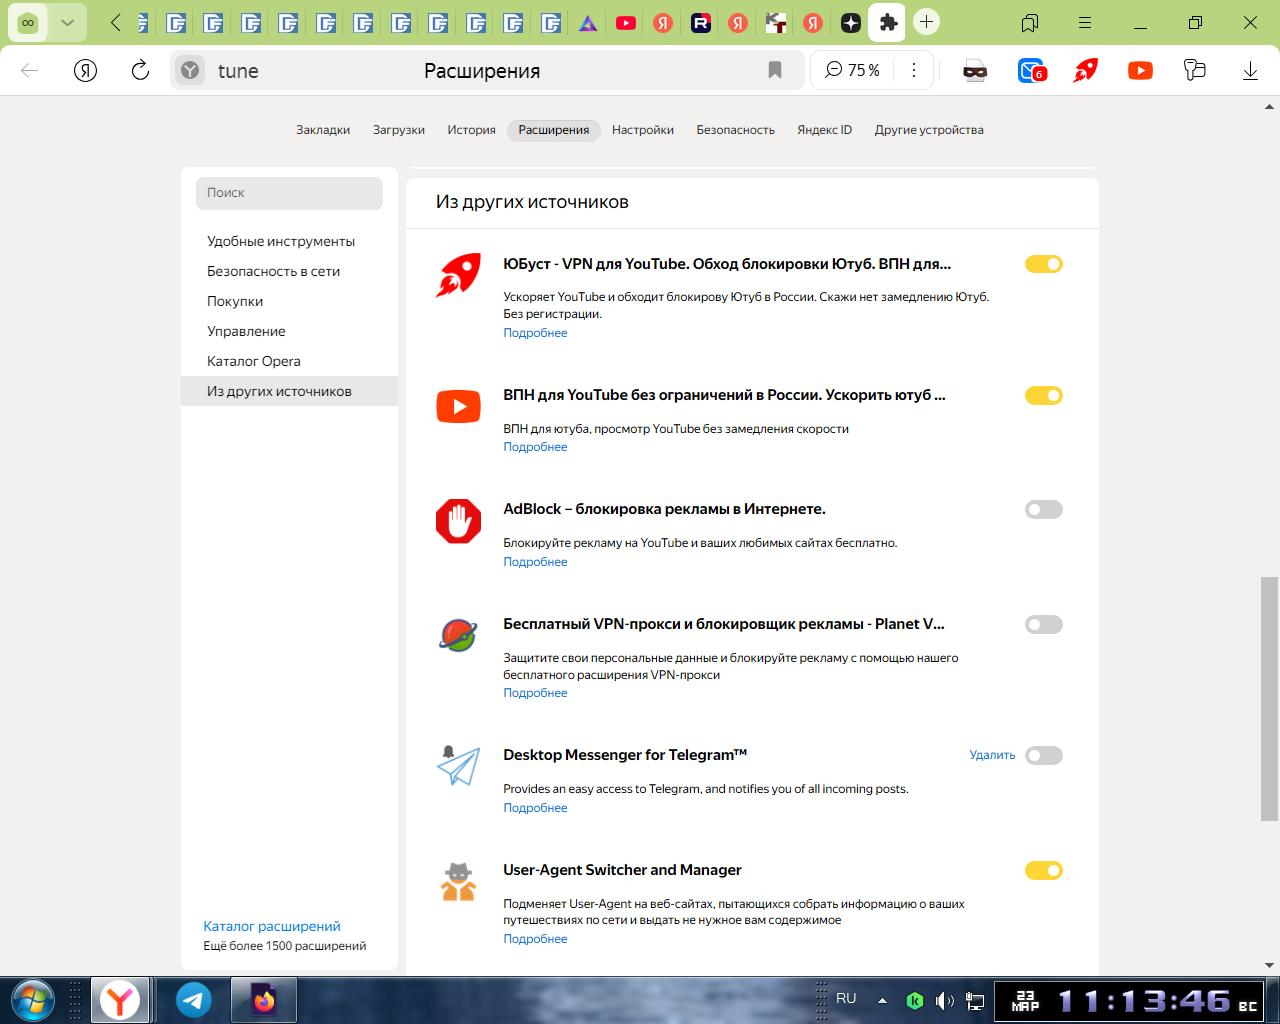Turn on Desktop Messenger for Telegram toggle
This screenshot has height=1024, width=1280.
(1043, 756)
